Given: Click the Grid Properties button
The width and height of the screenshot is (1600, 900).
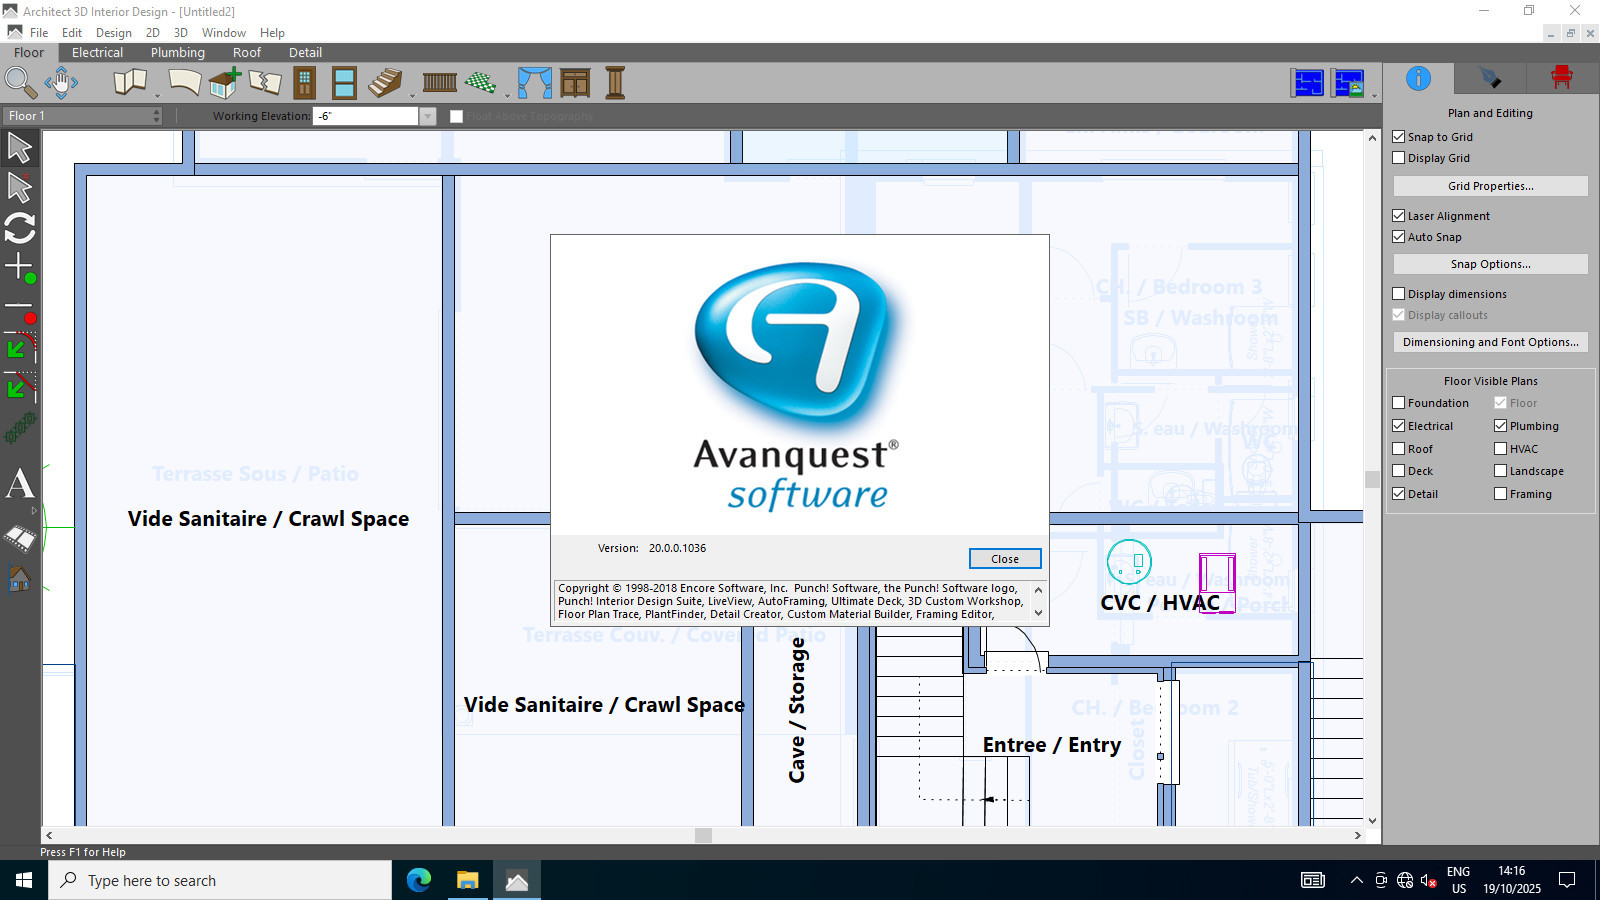Looking at the screenshot, I should tap(1489, 186).
